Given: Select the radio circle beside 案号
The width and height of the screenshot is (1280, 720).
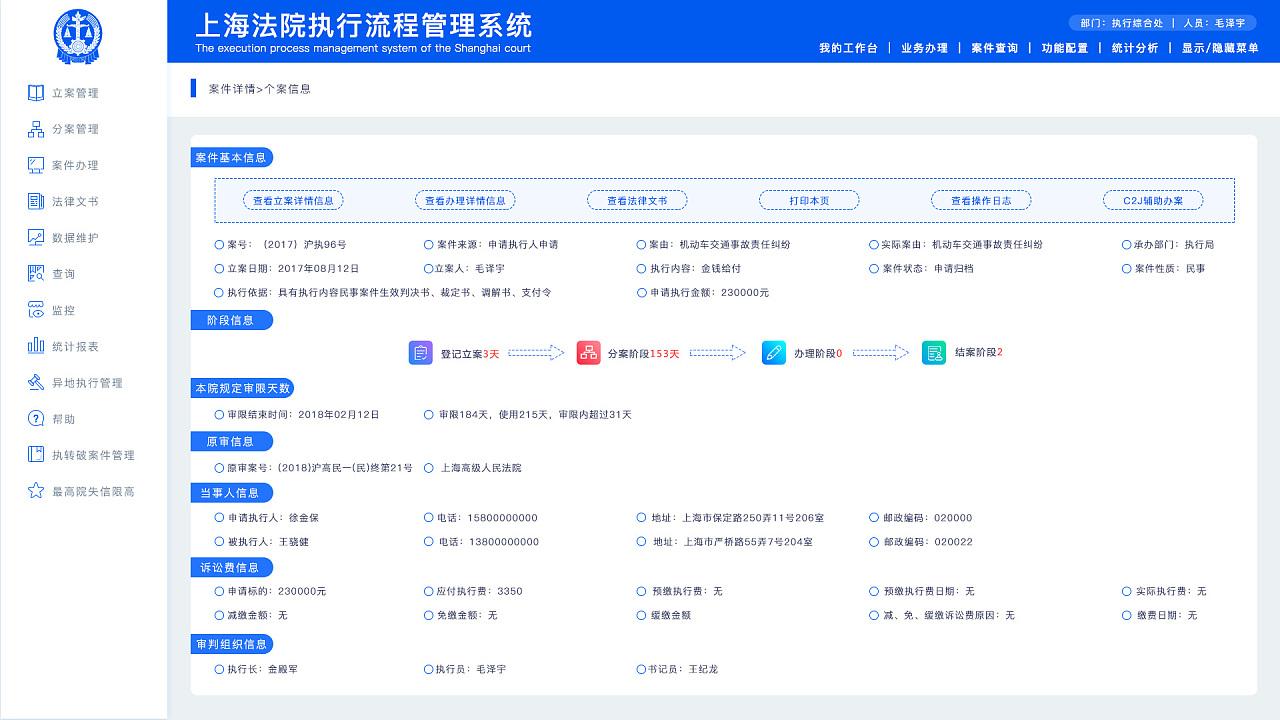Looking at the screenshot, I should (219, 244).
